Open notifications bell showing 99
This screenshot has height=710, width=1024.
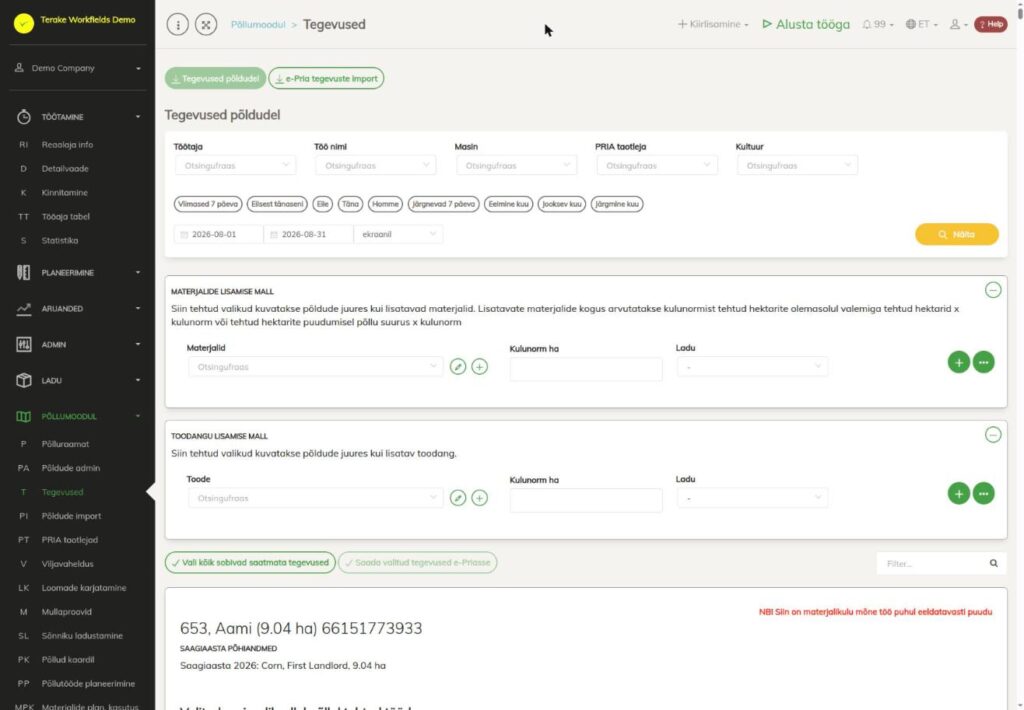(x=877, y=24)
